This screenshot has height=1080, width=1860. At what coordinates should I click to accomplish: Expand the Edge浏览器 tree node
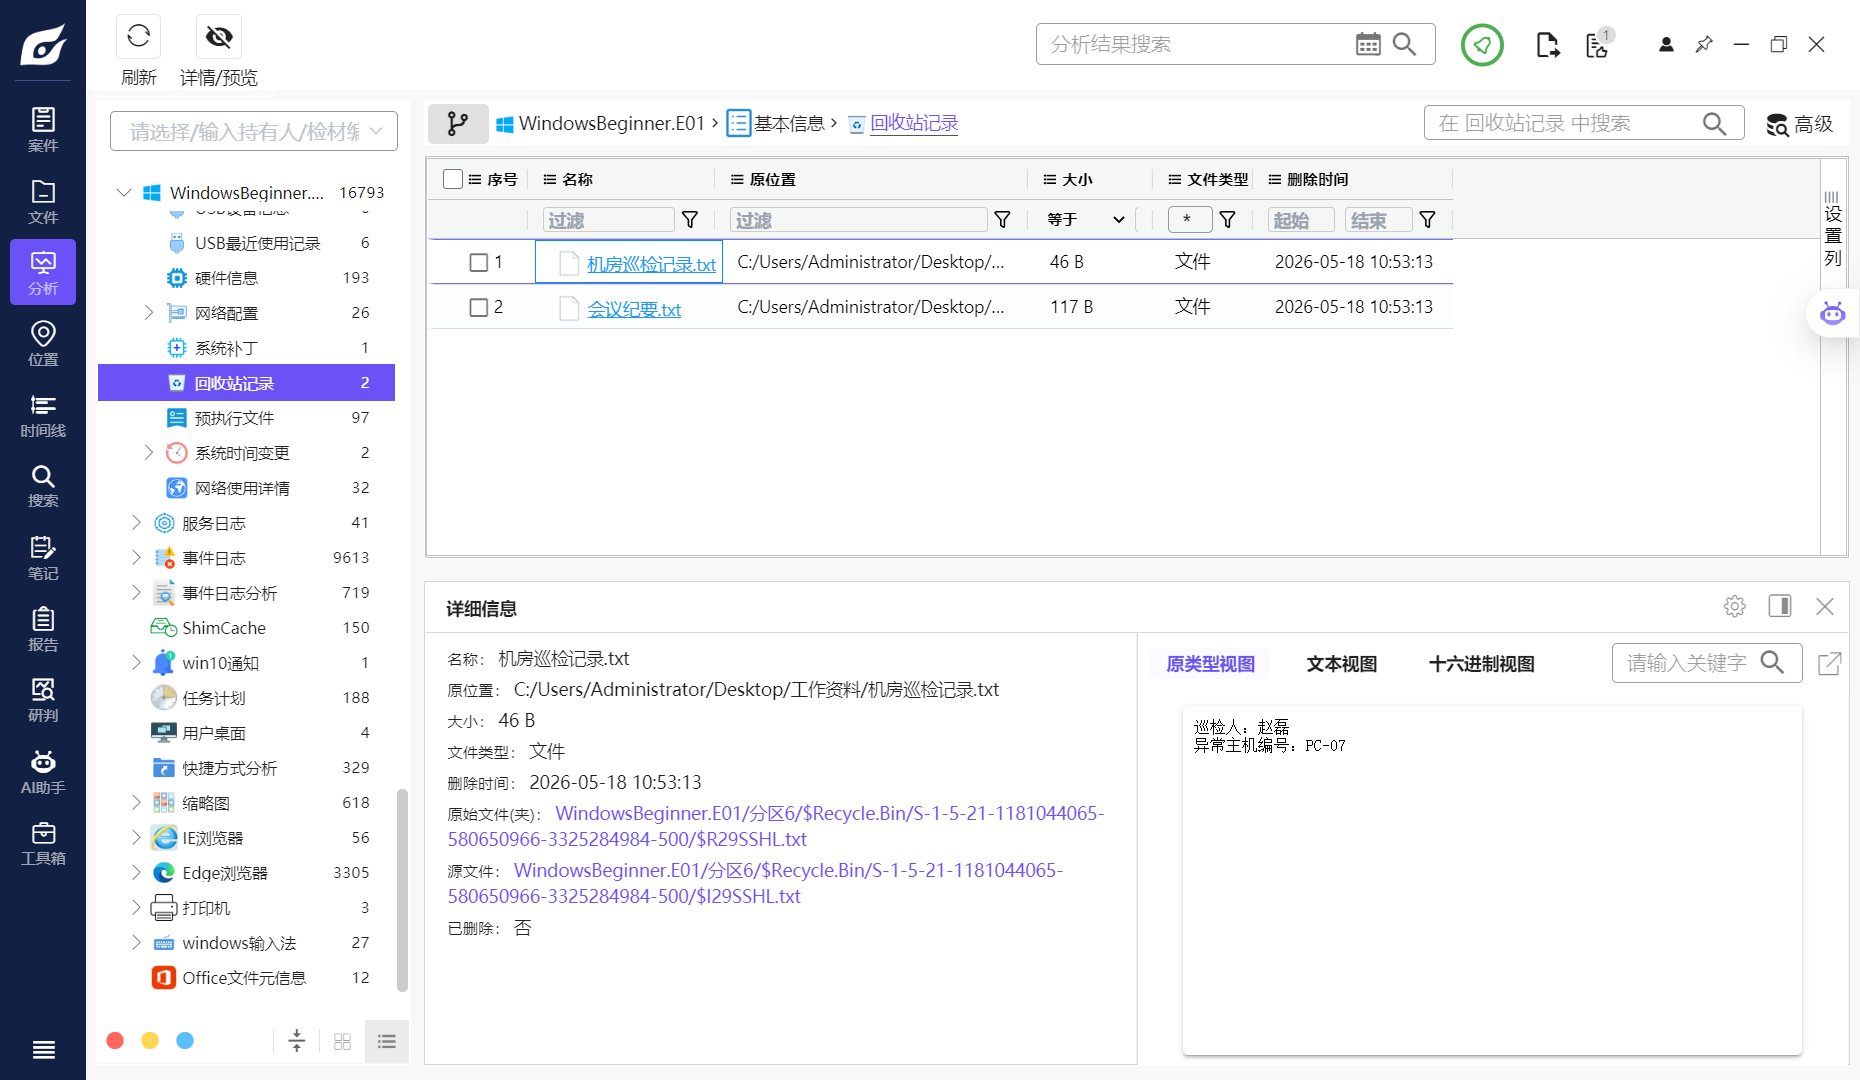[x=136, y=872]
